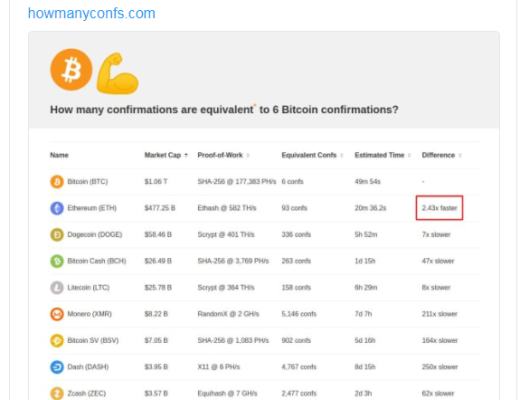Click the Dogecoin (DOGE) coin icon
Screen dimensions: 520x400
point(57,235)
